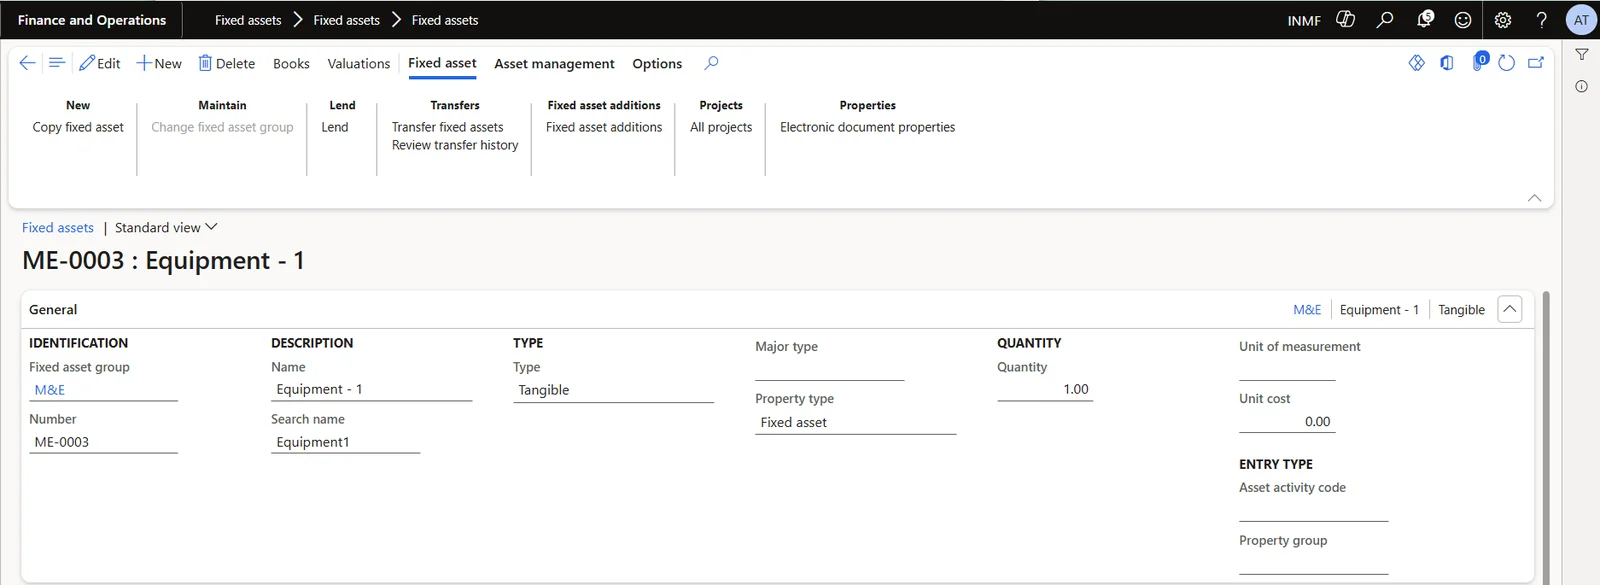The height and width of the screenshot is (585, 1600).
Task: Click Fixed asset additions action
Action: (x=604, y=127)
